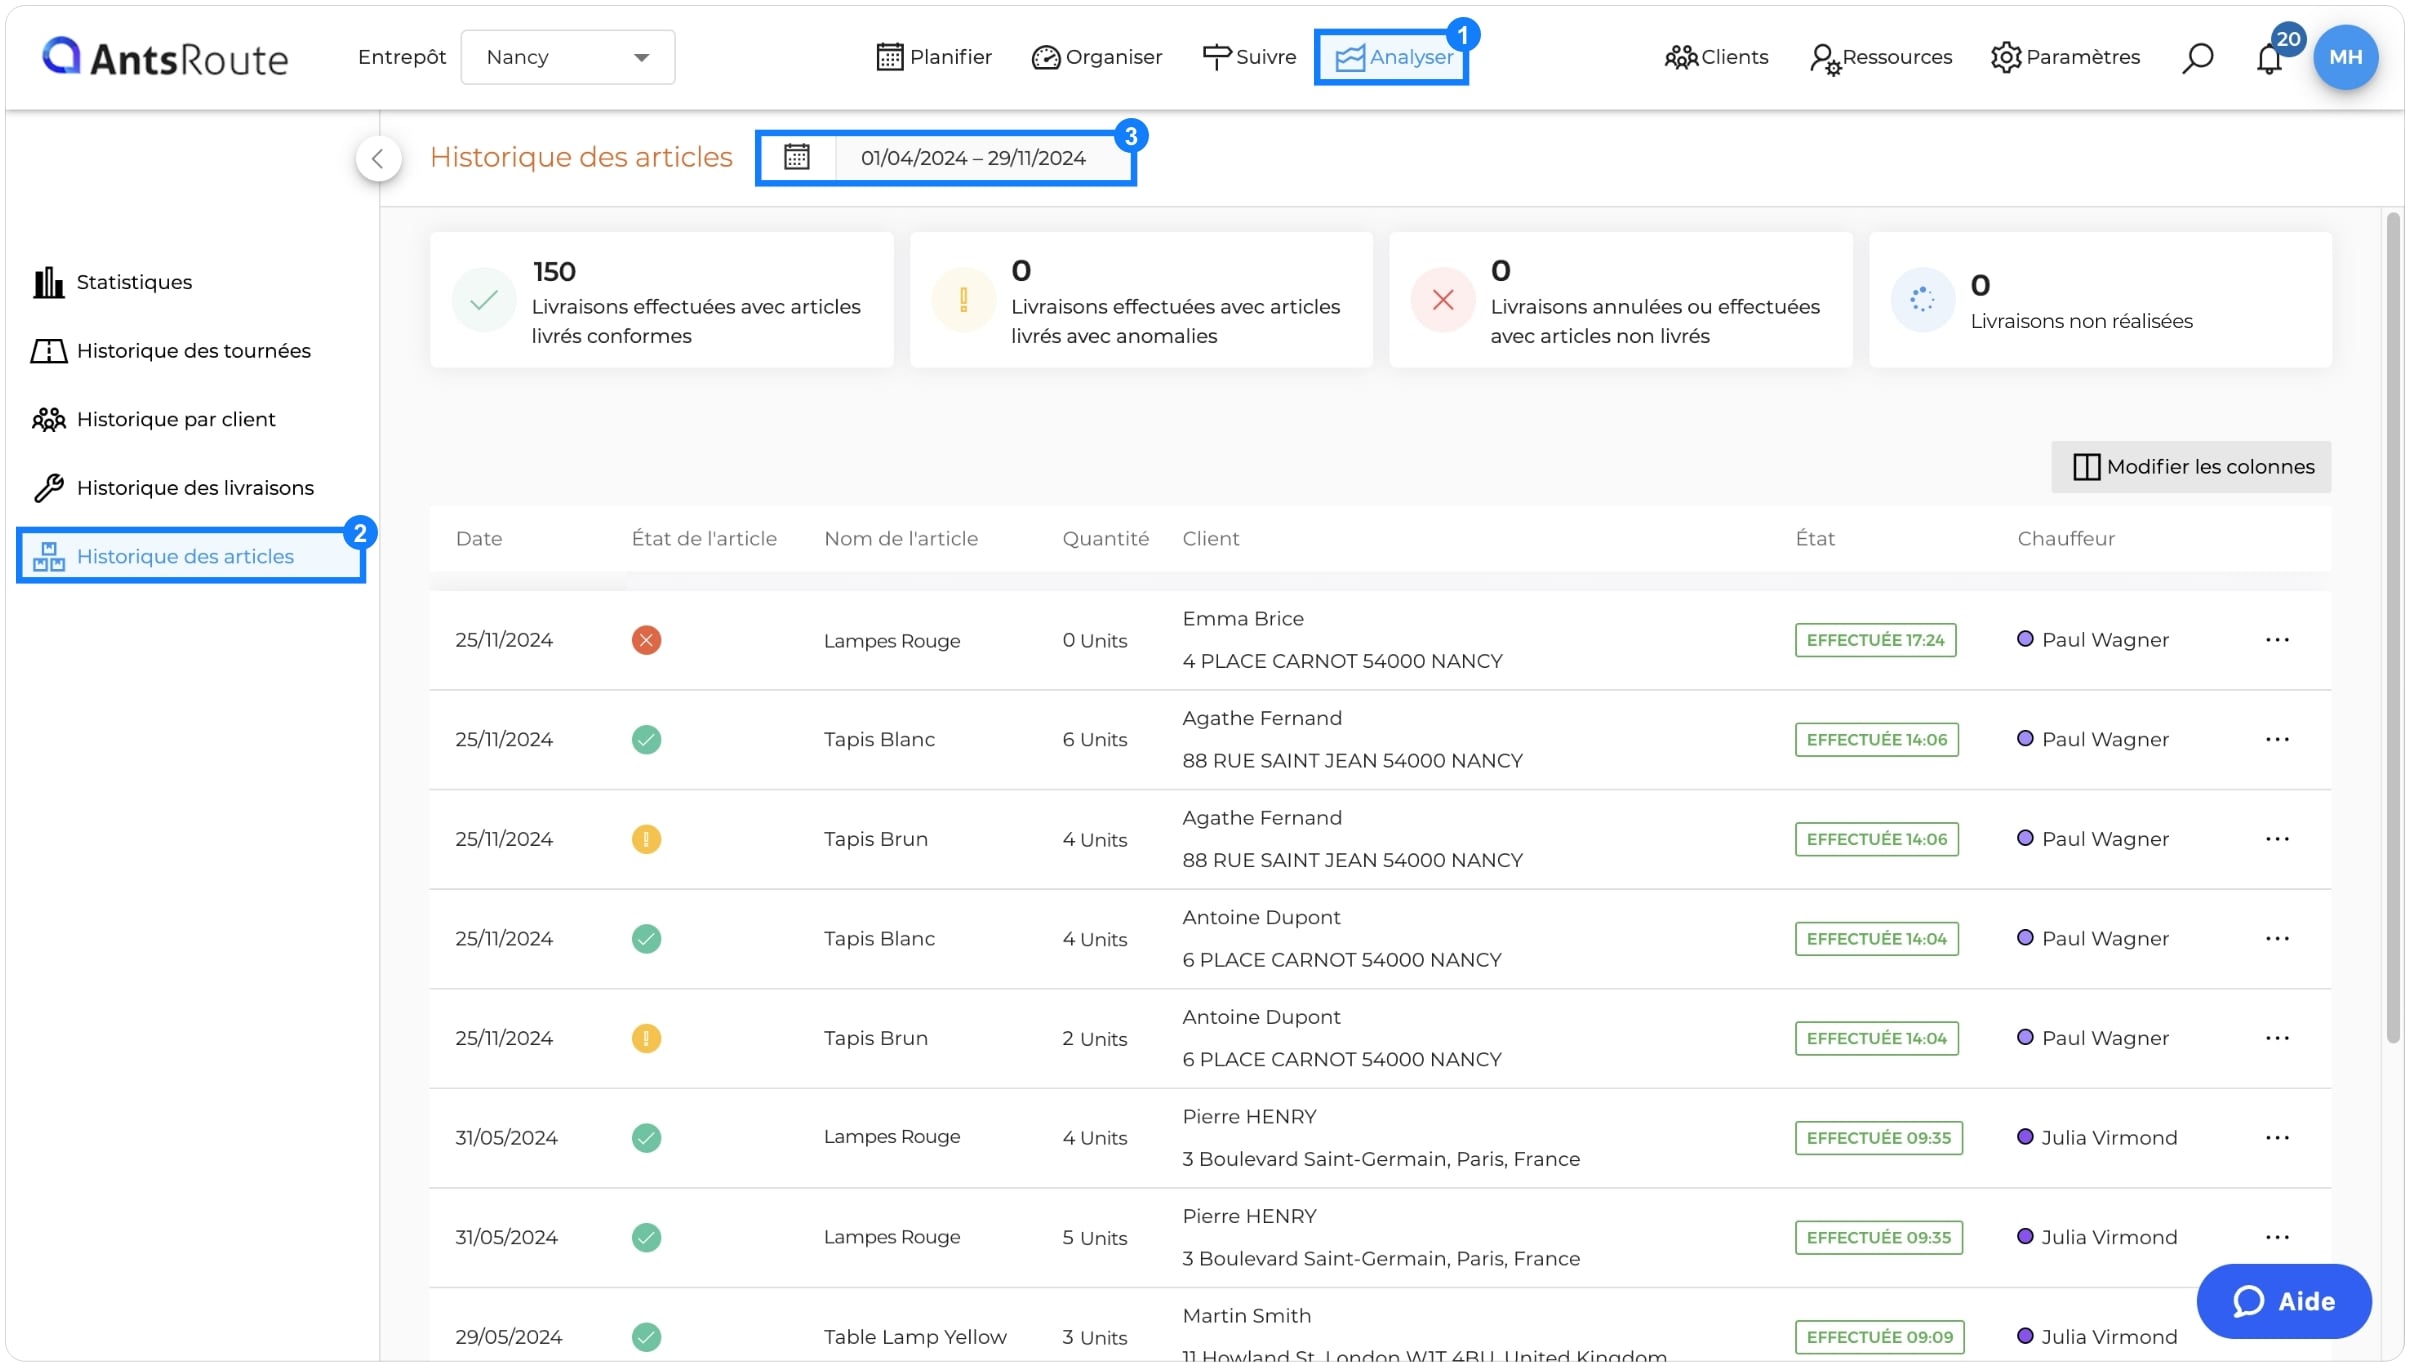Click the AntsRoute logo
This screenshot has width=2410, height=1365.
click(x=165, y=58)
